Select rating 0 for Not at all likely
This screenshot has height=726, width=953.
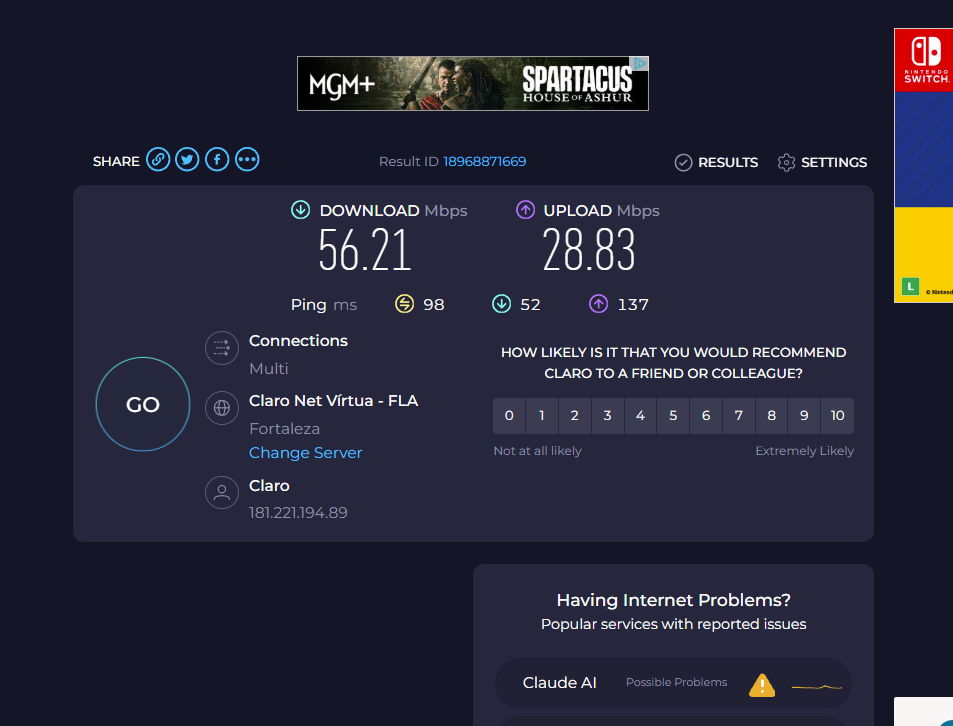[508, 415]
